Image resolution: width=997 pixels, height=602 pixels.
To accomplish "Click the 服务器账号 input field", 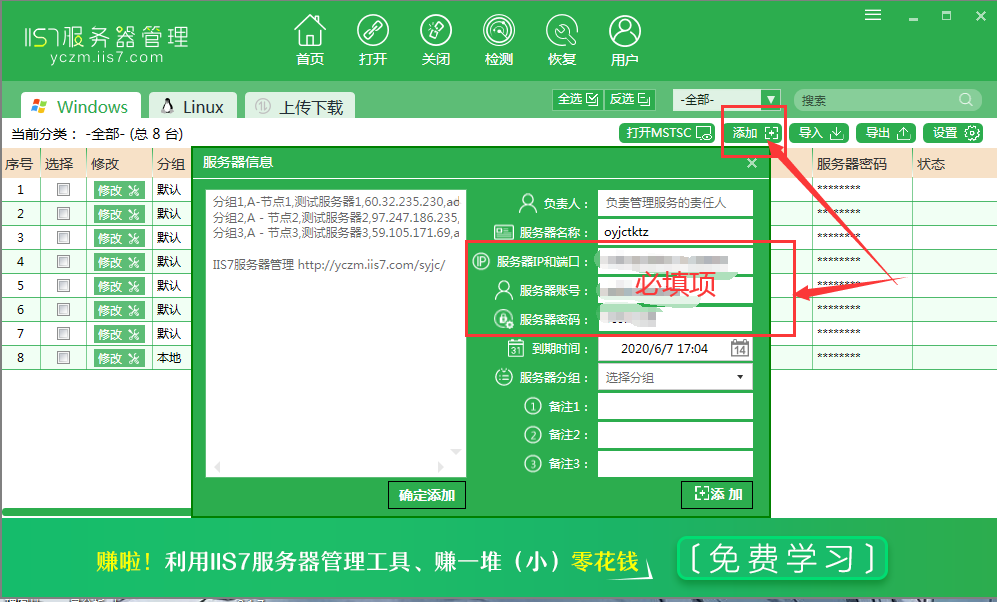I will pyautogui.click(x=675, y=291).
